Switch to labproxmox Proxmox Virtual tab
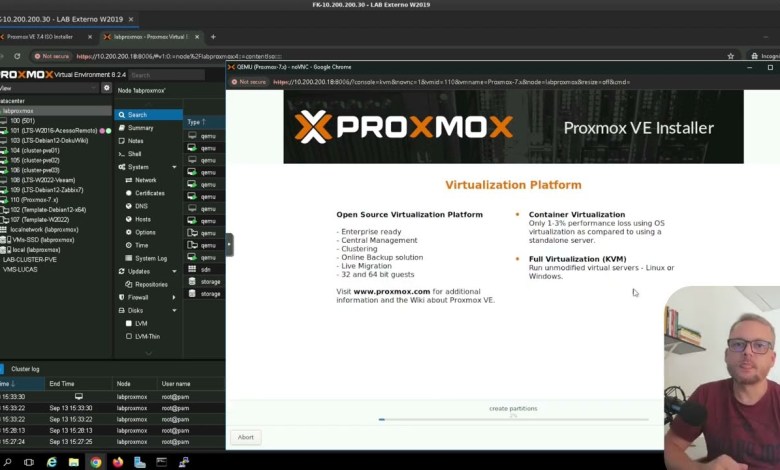Screen dimensions: 780x470 click(x=151, y=37)
